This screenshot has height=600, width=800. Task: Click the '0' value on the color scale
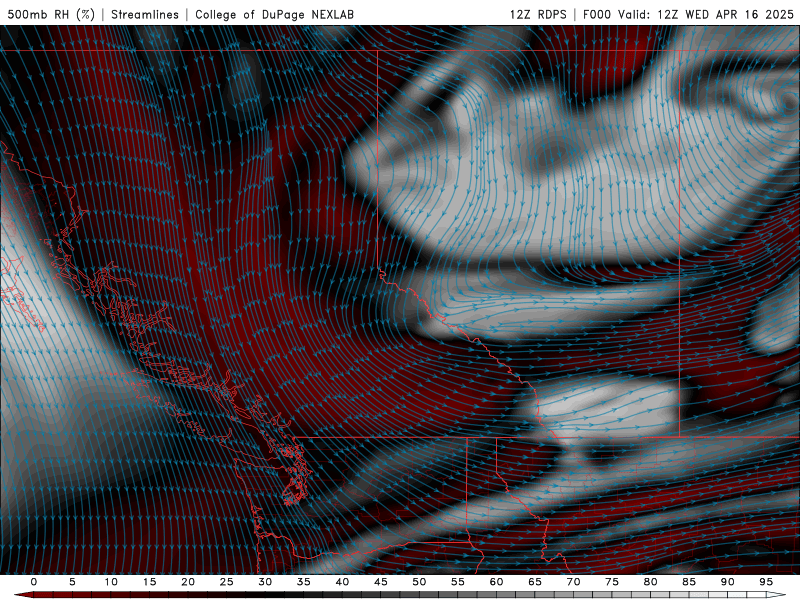click(x=34, y=582)
